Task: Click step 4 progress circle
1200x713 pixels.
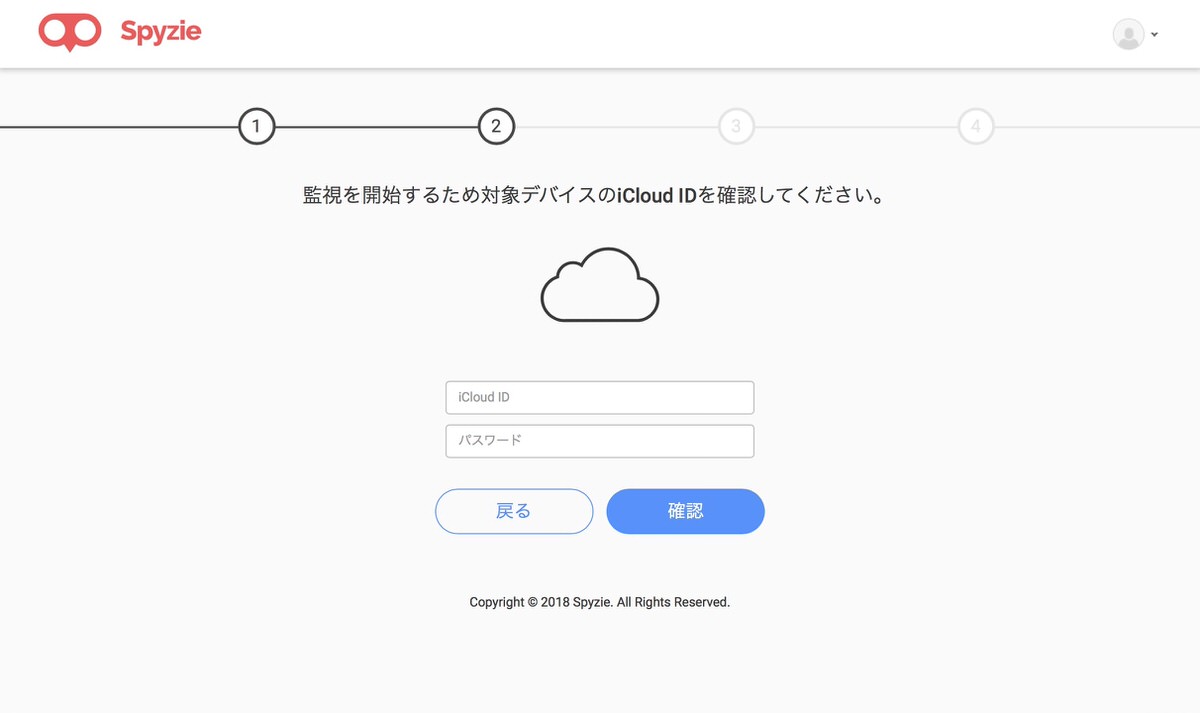Action: coord(976,126)
